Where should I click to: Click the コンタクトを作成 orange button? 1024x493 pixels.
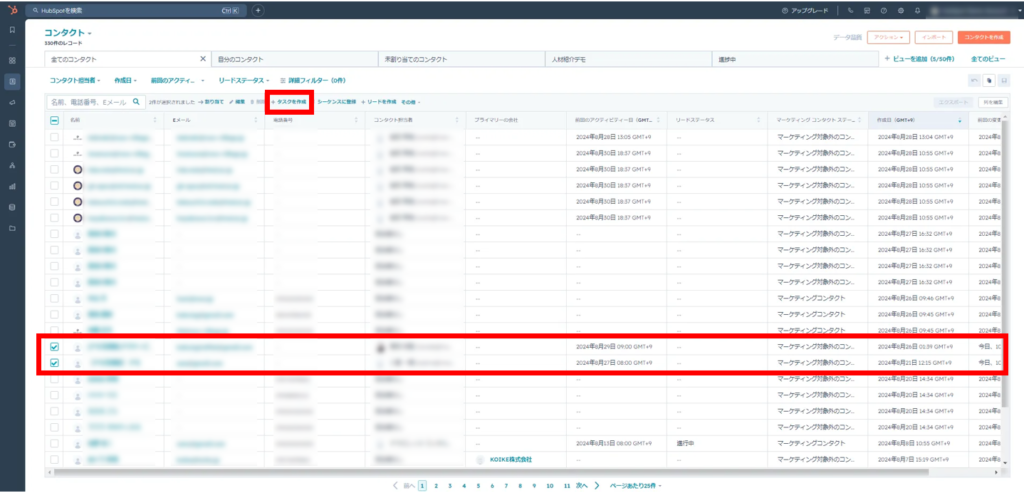point(984,38)
